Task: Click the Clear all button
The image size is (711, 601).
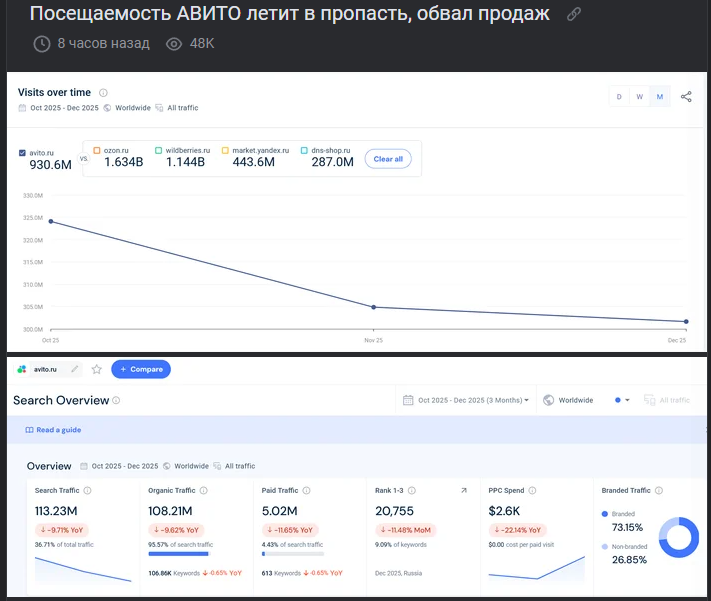Action: tap(388, 159)
